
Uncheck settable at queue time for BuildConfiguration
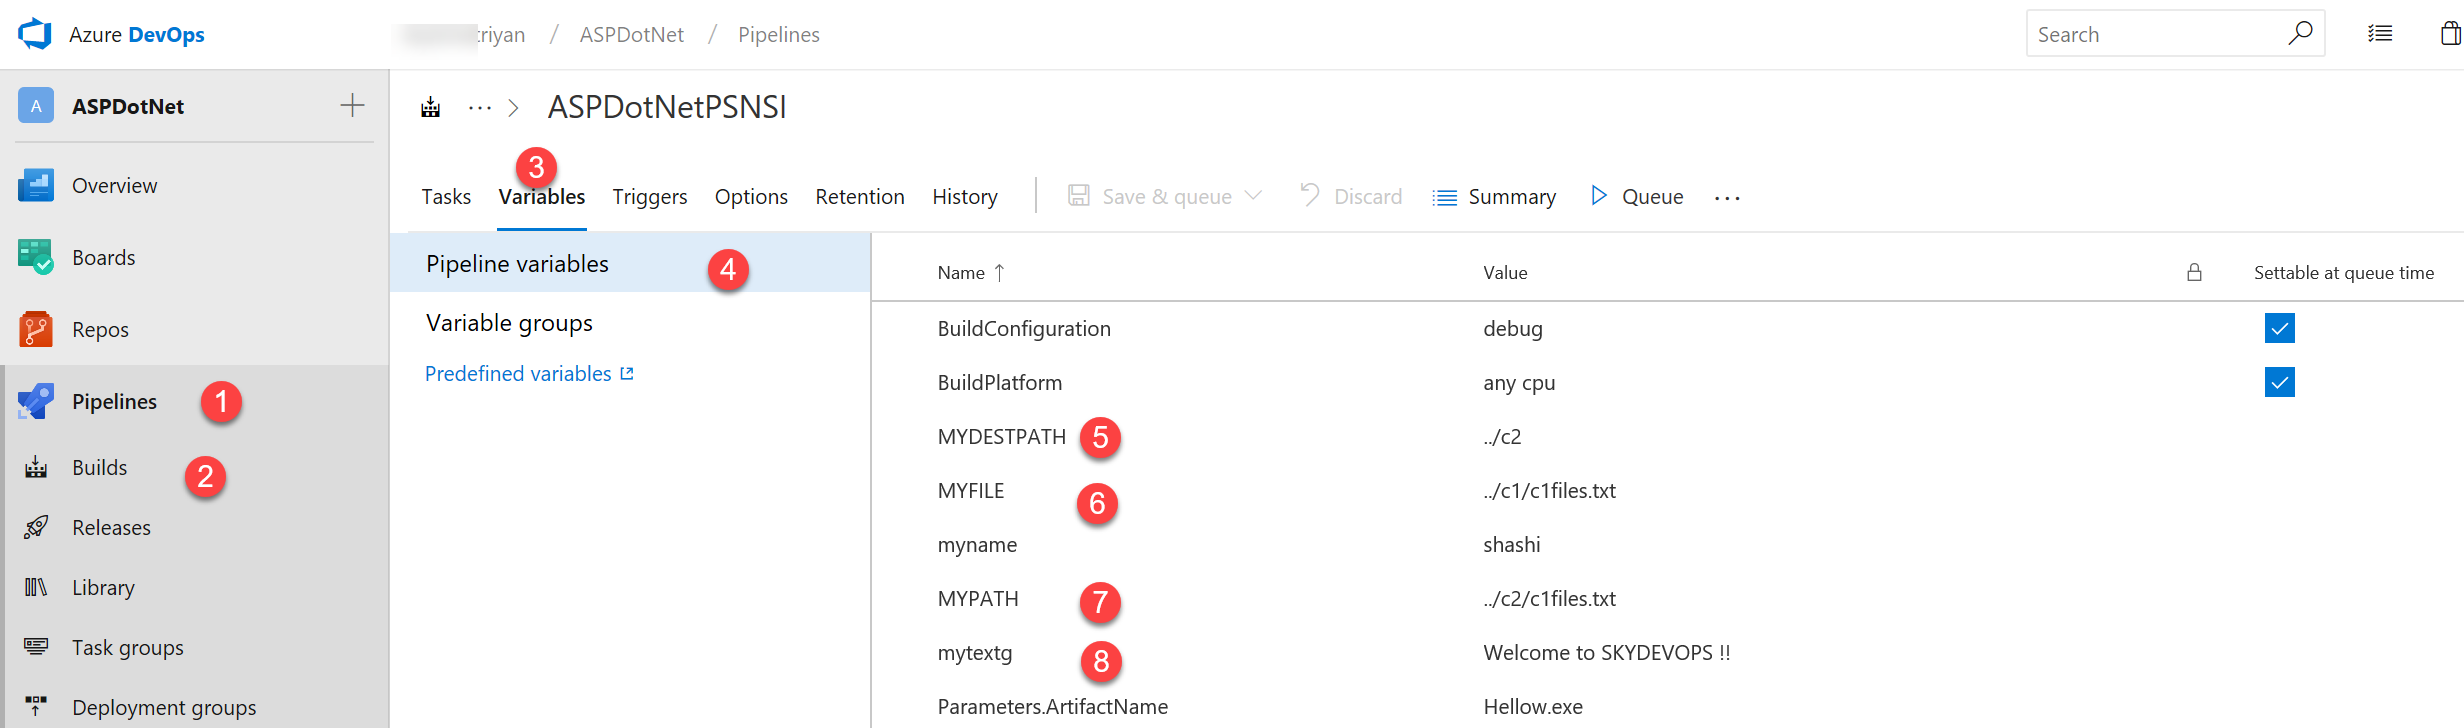point(2280,328)
